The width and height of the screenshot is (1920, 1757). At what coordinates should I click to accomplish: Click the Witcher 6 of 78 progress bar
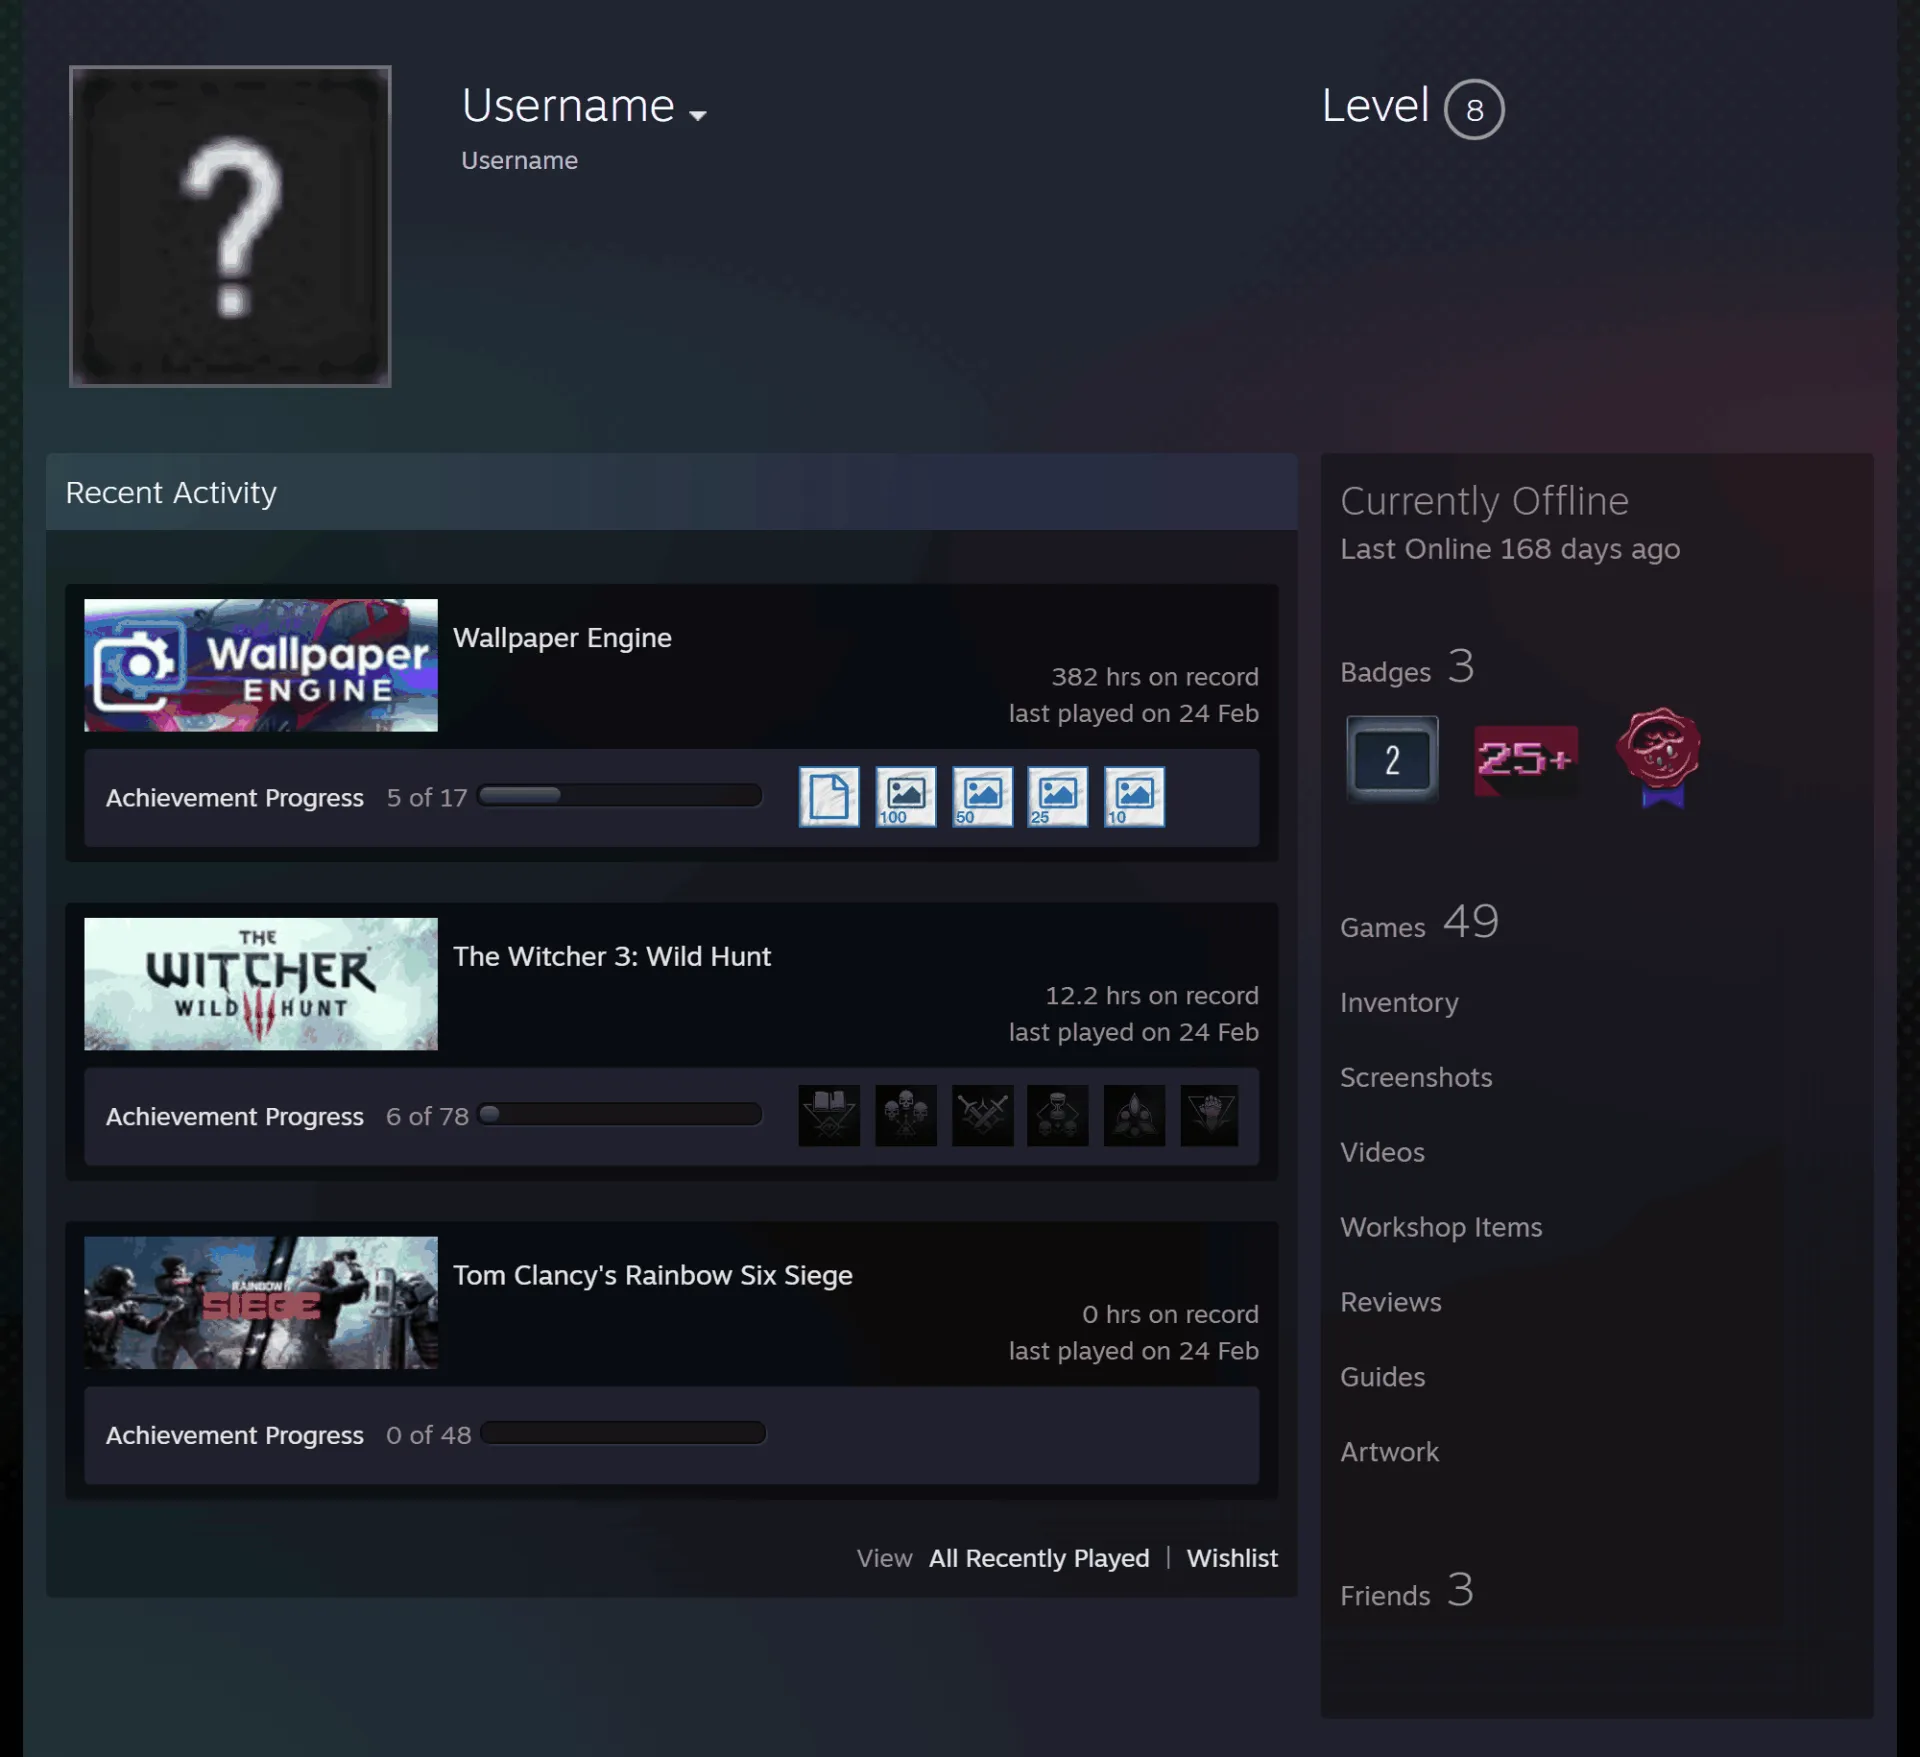pos(620,1114)
